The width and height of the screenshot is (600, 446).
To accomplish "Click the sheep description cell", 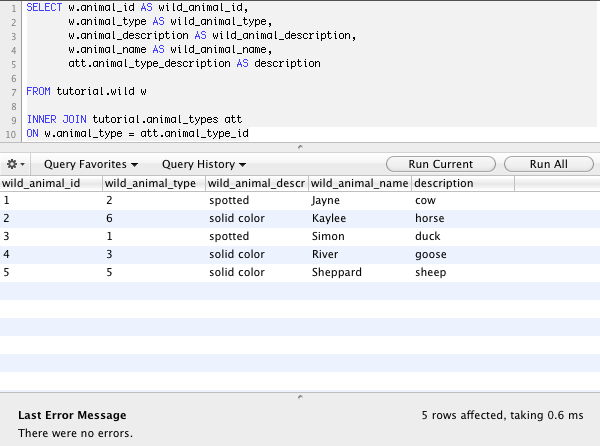I will (x=463, y=272).
